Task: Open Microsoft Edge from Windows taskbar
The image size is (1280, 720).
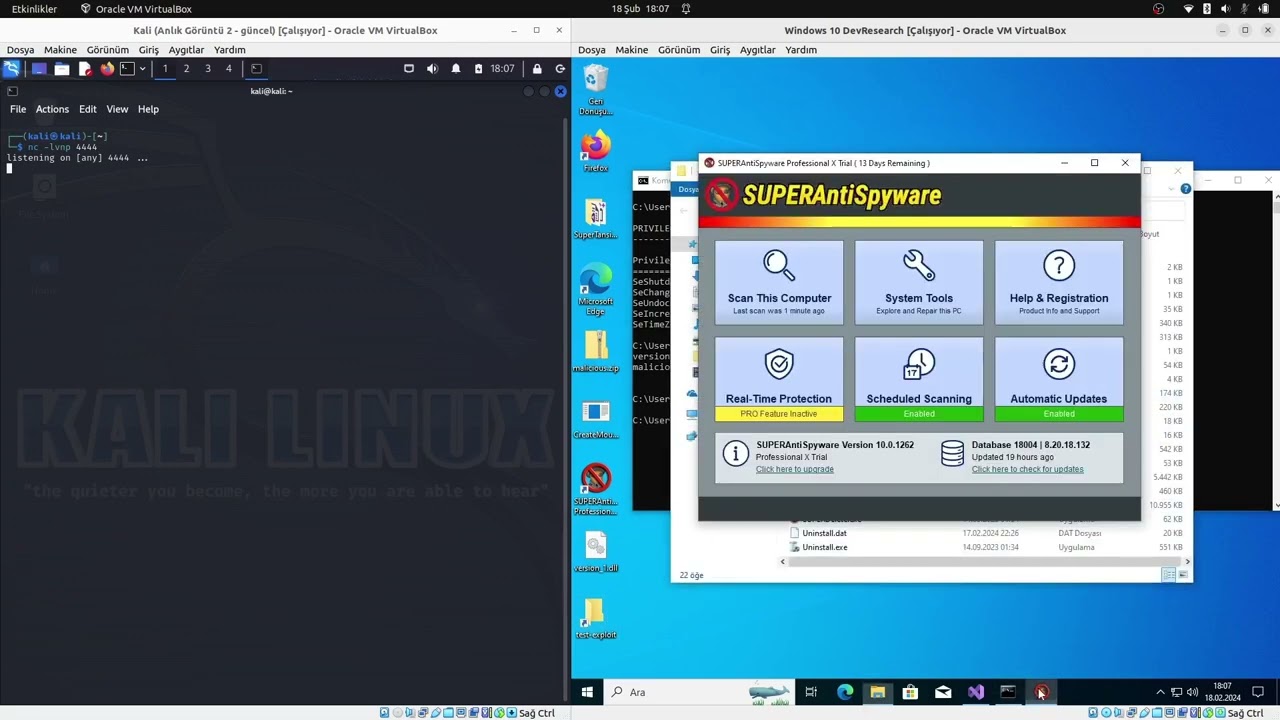Action: pos(845,692)
